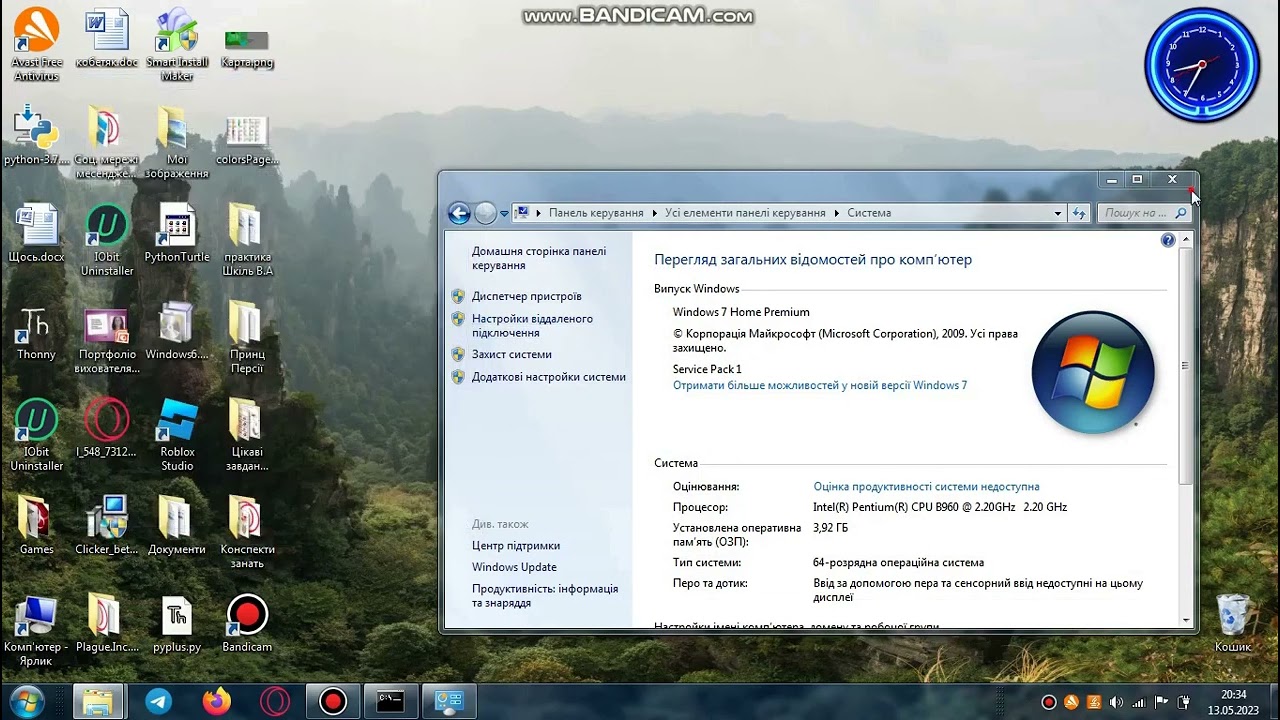The width and height of the screenshot is (1280, 720).
Task: Open Opera browser from the taskbar
Action: pos(274,701)
